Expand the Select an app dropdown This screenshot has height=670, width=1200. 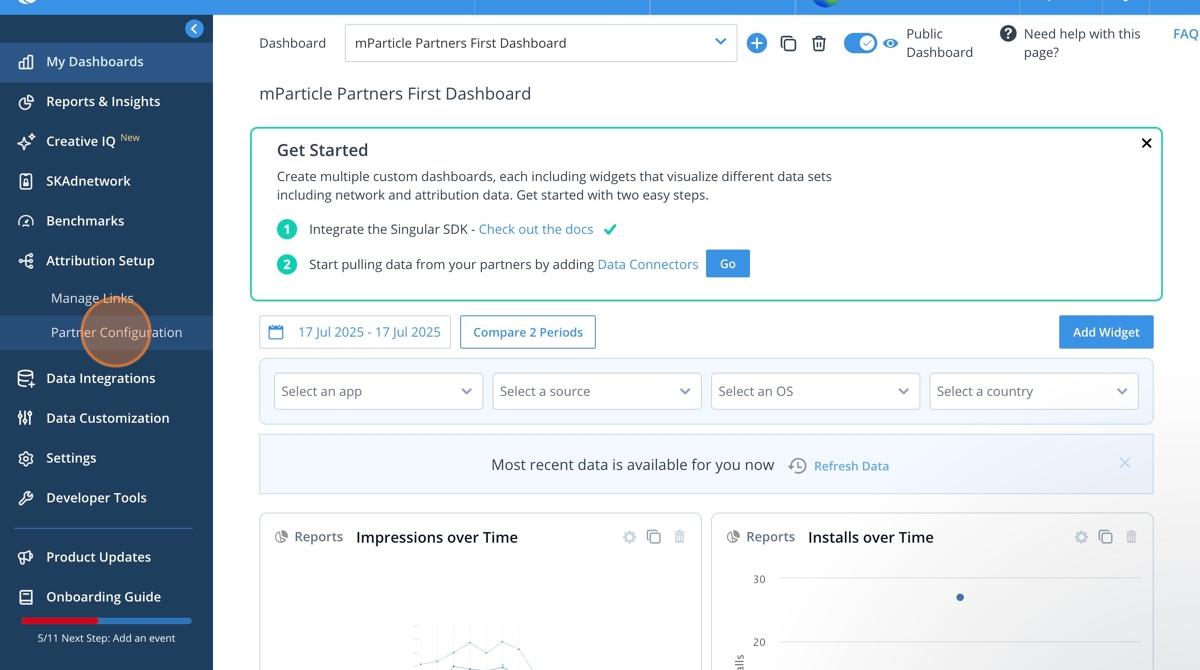pyautogui.click(x=377, y=391)
